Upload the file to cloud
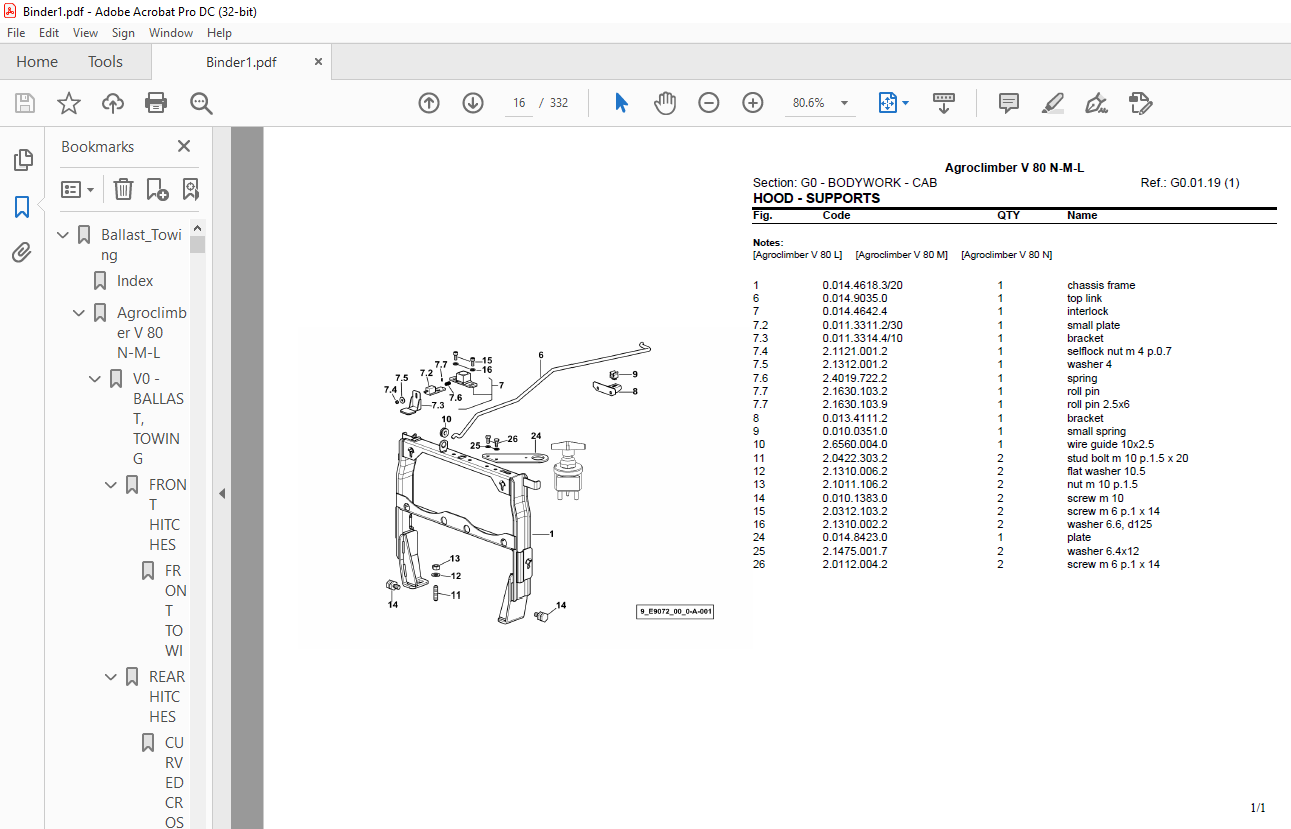The height and width of the screenshot is (829, 1291). pyautogui.click(x=113, y=103)
